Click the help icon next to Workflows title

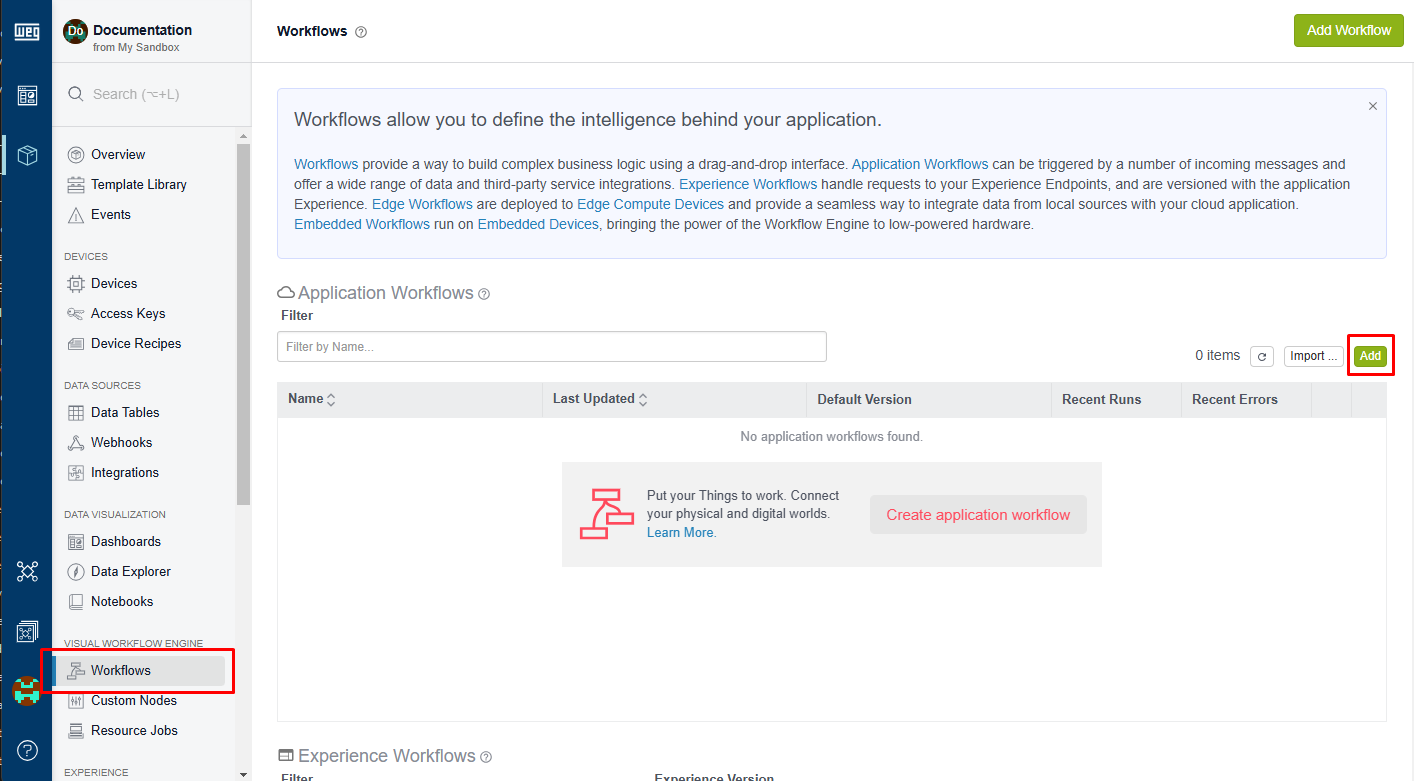361,32
